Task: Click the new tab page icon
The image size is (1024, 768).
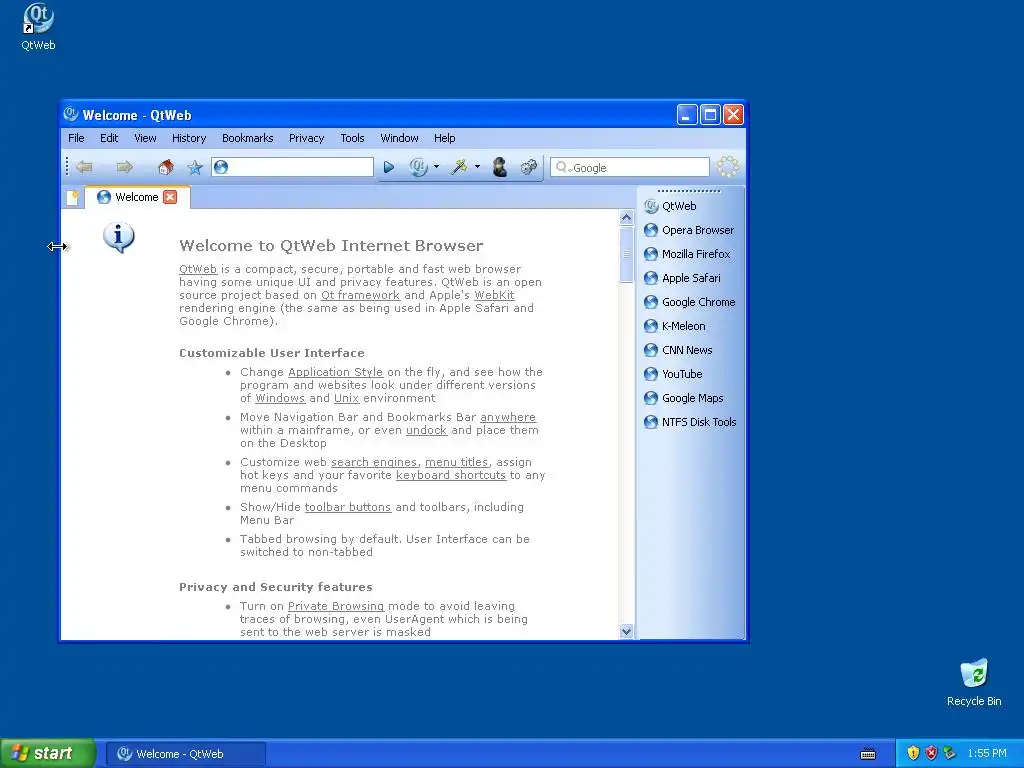Action: tap(72, 197)
